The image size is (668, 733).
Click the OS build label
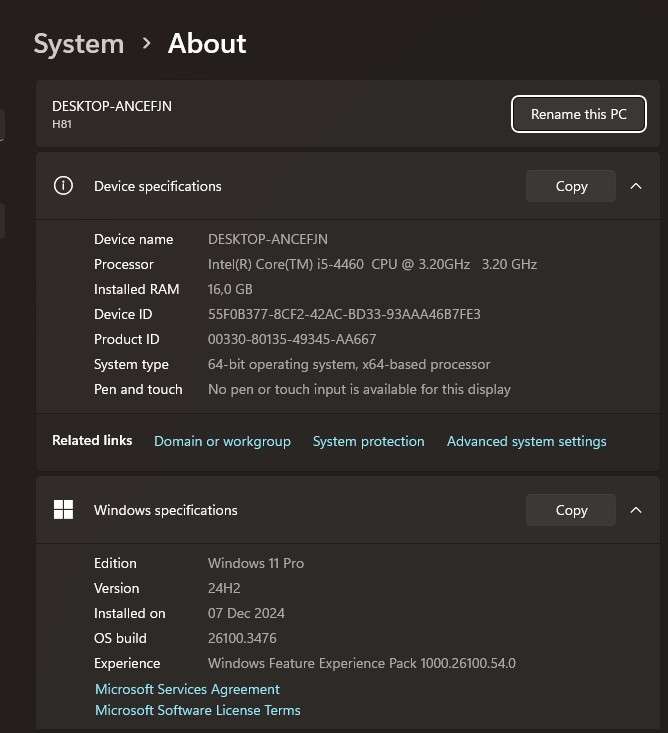(120, 638)
